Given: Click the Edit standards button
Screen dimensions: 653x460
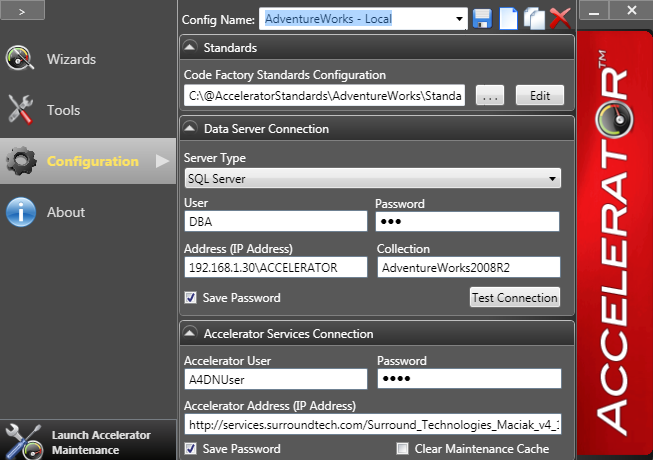Looking at the screenshot, I should coord(540,96).
